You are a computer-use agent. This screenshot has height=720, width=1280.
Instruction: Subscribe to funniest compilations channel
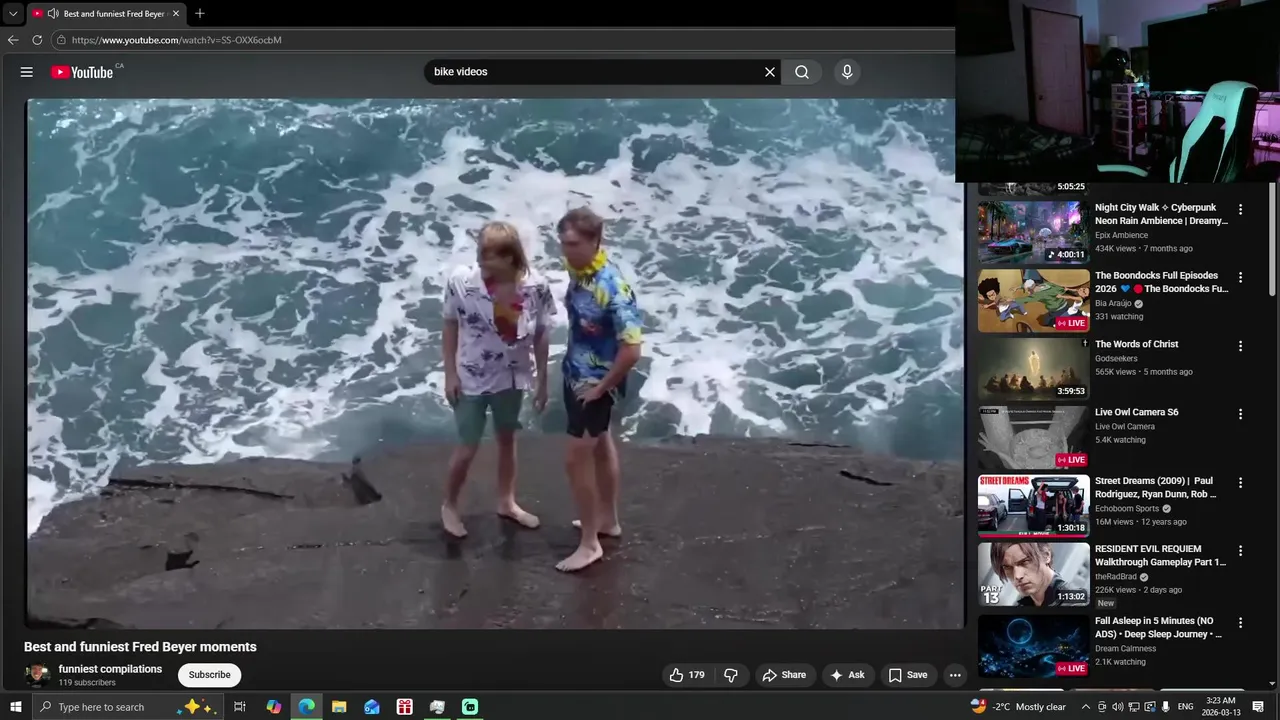(x=210, y=675)
